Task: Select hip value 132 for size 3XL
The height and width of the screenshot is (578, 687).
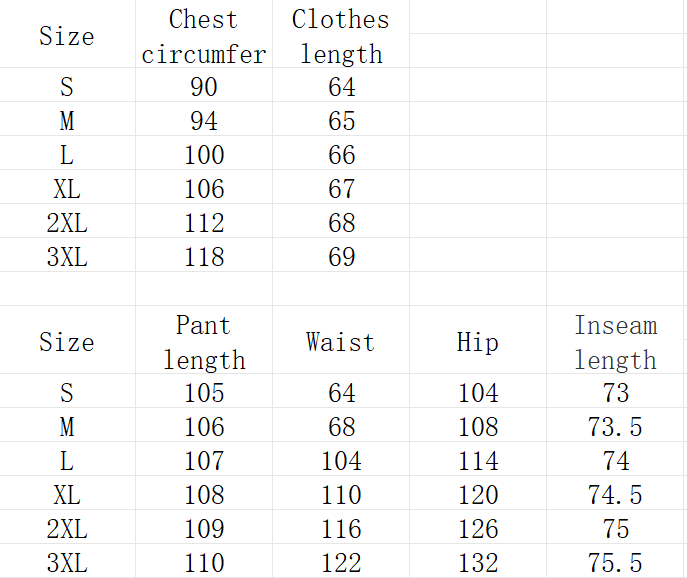Action: coord(477,563)
